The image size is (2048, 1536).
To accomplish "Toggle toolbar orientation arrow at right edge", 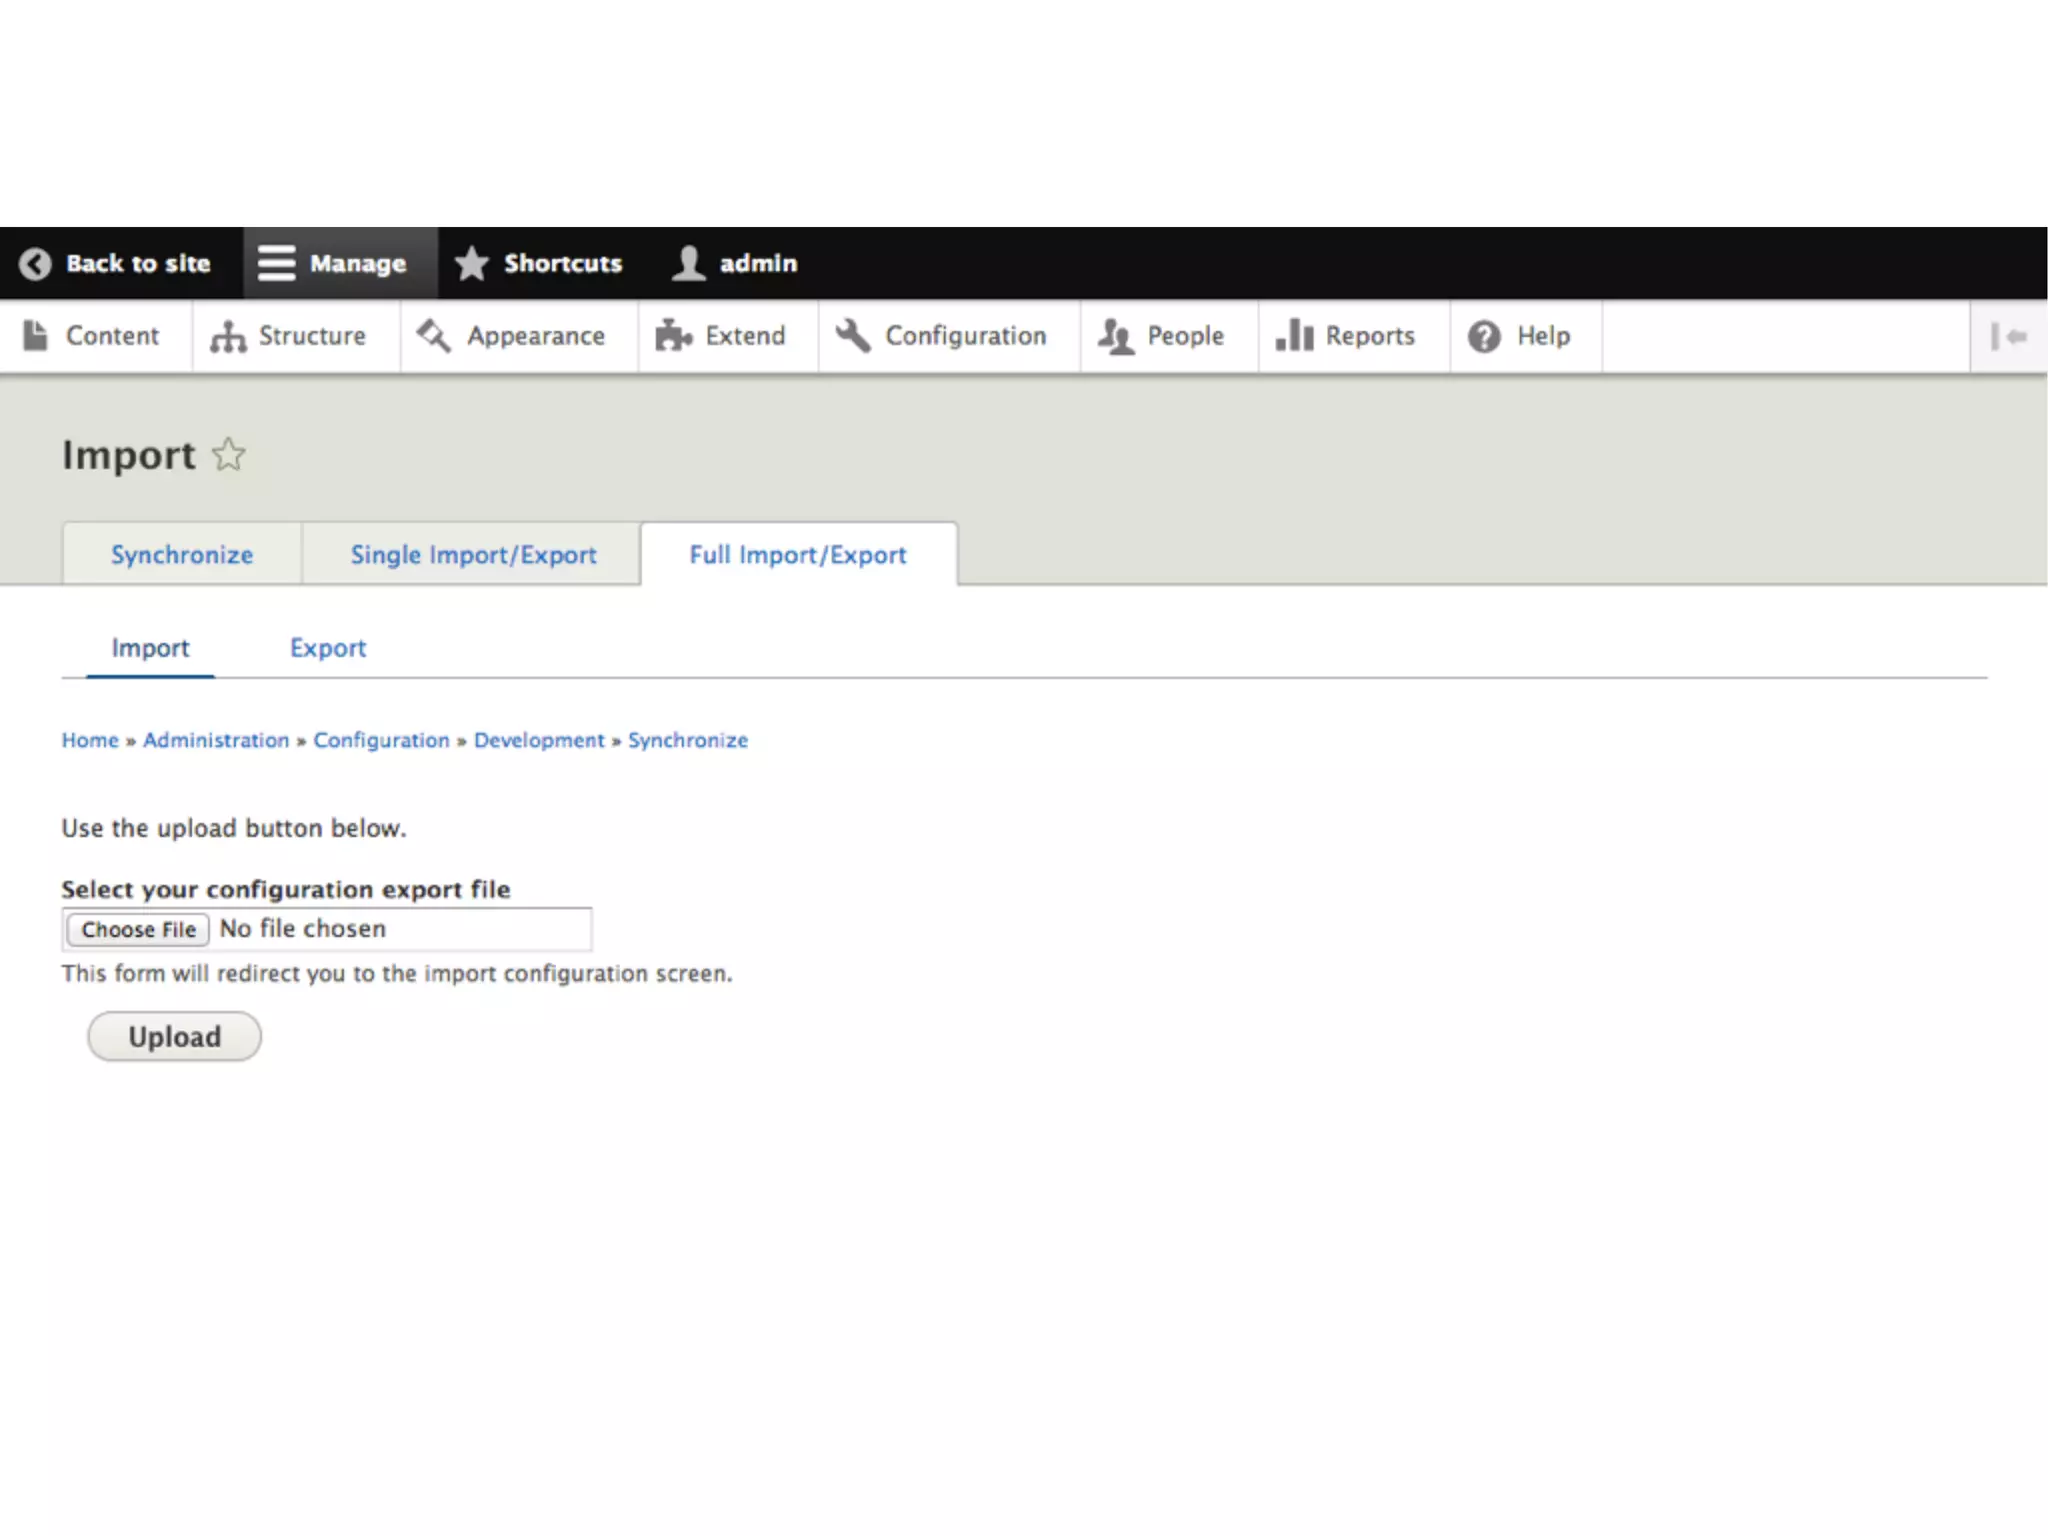I will click(x=2008, y=337).
